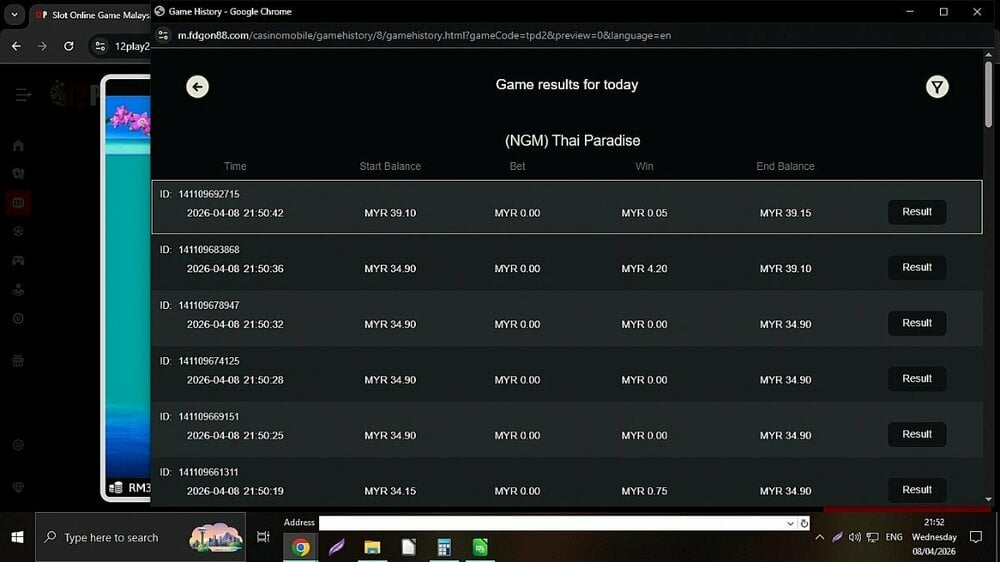Click the home icon in left sidebar
1000x562 pixels.
tap(18, 145)
